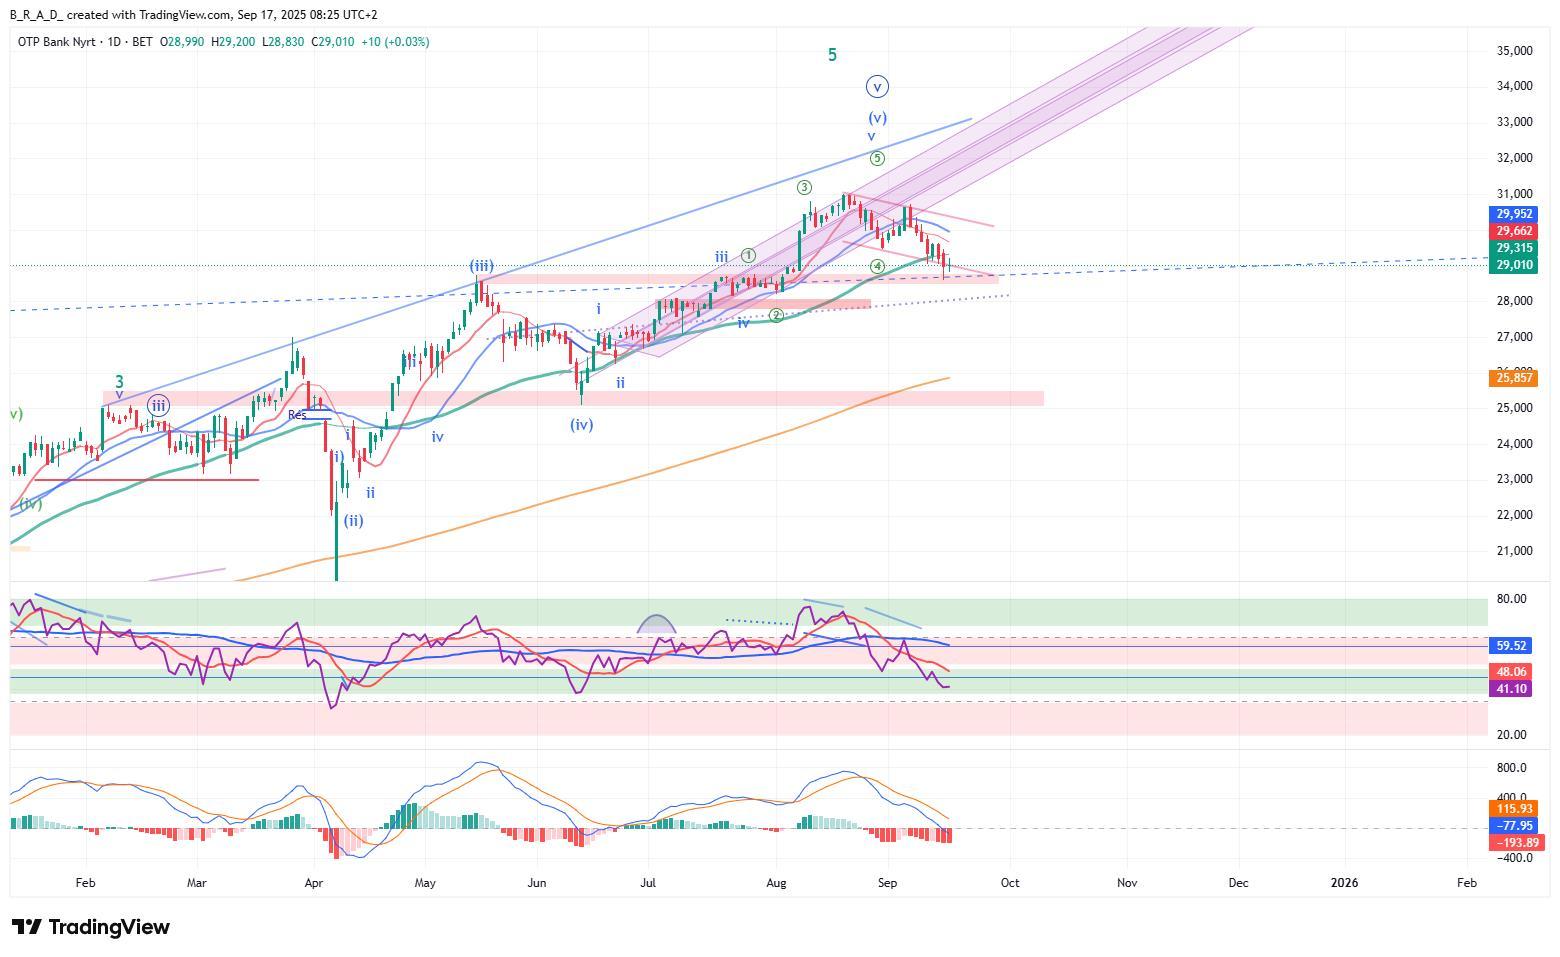
Task: Click the green wave 3 label
Action: [x=119, y=382]
